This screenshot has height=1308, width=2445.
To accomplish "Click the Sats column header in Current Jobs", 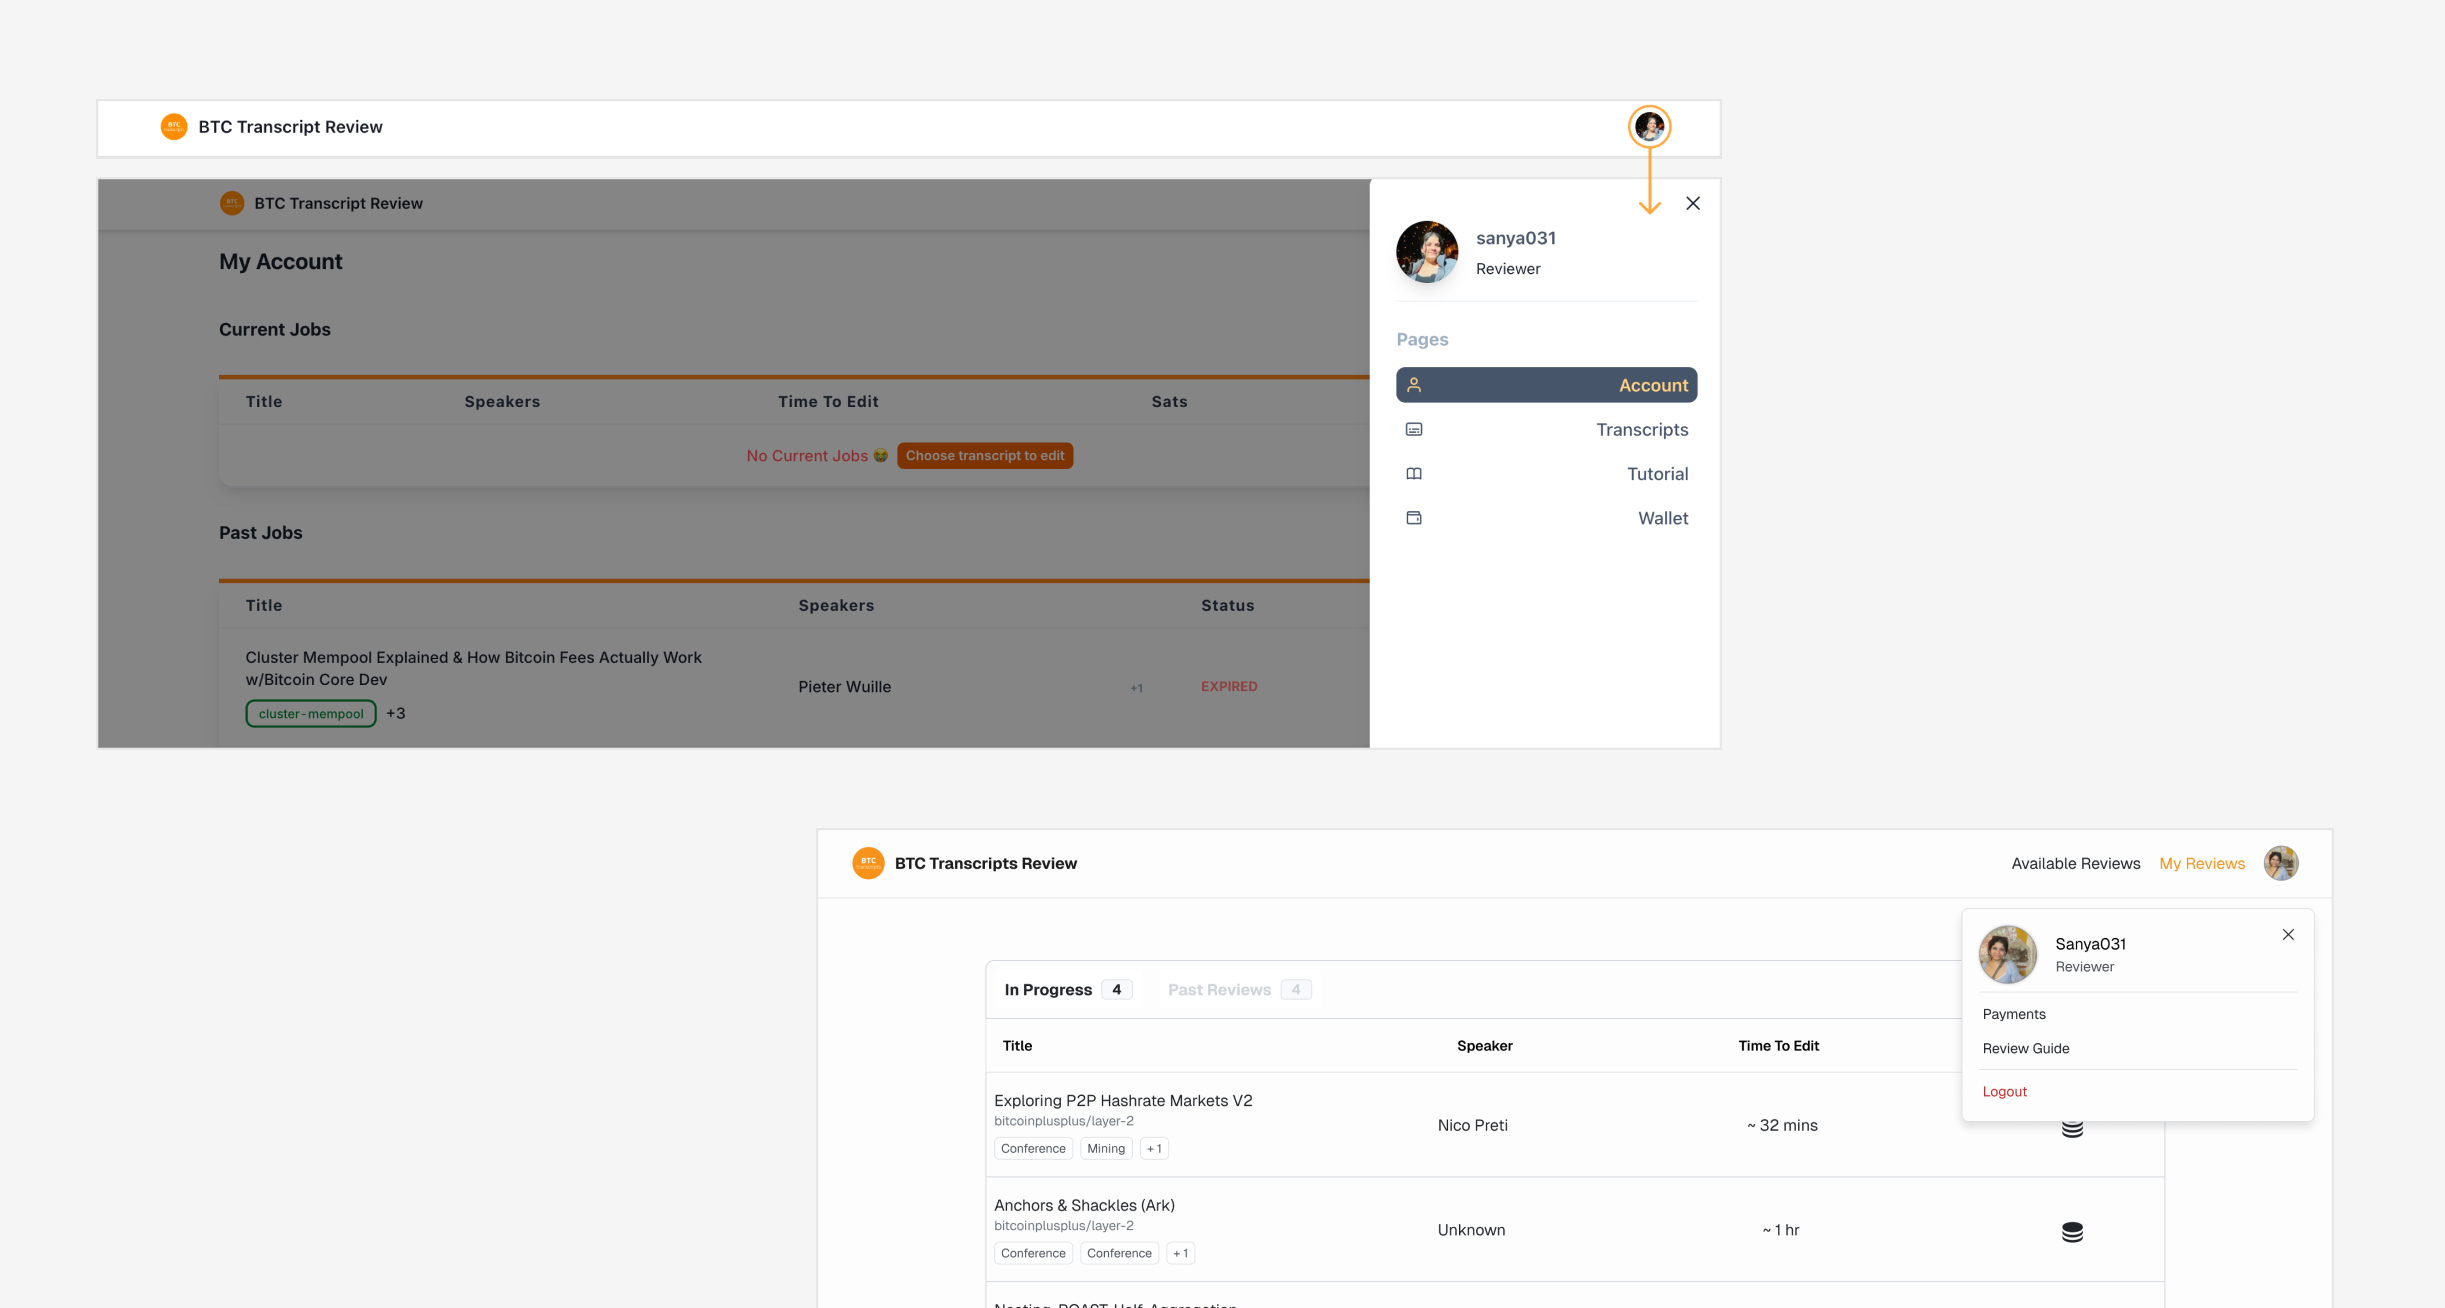I will 1169,402.
